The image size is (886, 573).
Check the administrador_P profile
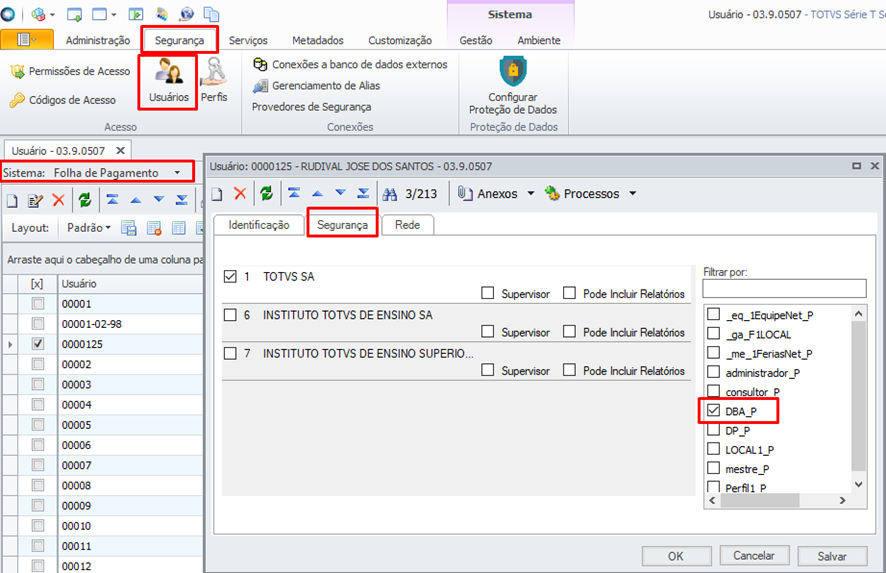714,372
